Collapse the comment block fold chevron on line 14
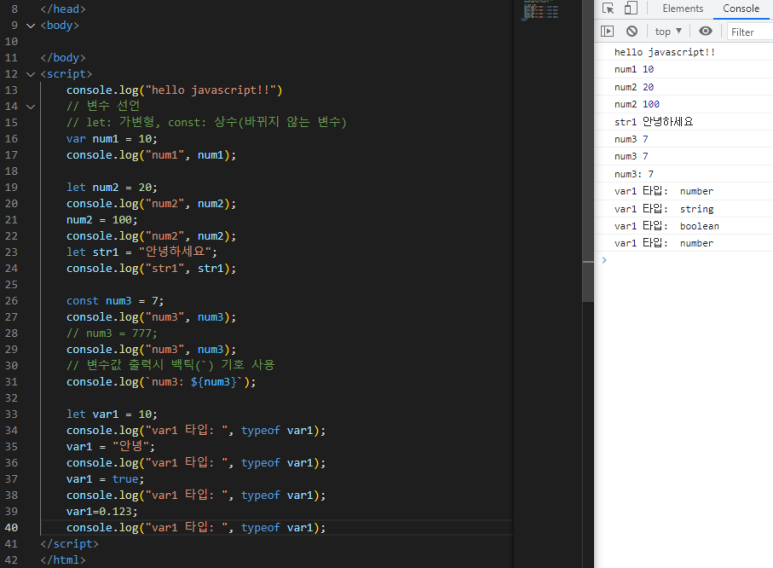Screen dimensions: 773x568 click(x=31, y=106)
